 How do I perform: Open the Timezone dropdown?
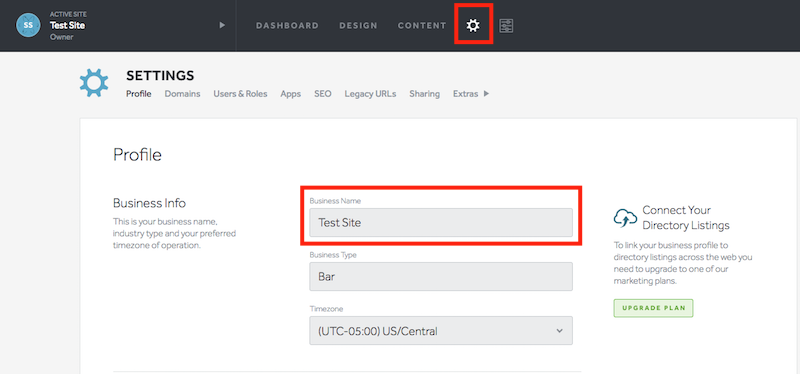pyautogui.click(x=441, y=331)
